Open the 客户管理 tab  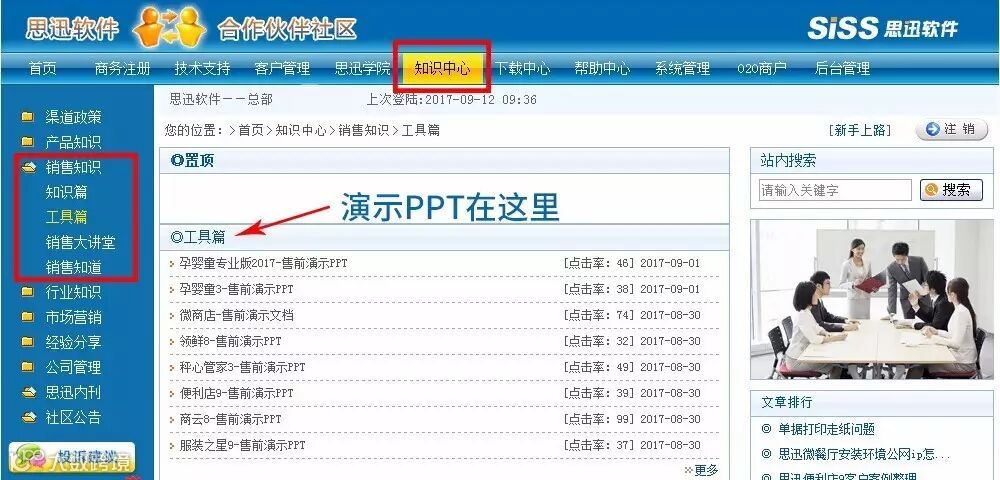282,68
